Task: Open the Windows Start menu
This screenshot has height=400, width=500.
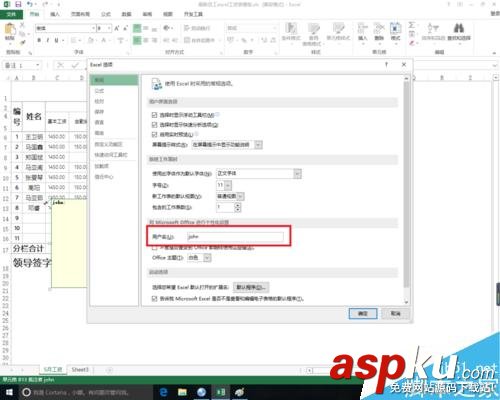Action: [x=9, y=392]
